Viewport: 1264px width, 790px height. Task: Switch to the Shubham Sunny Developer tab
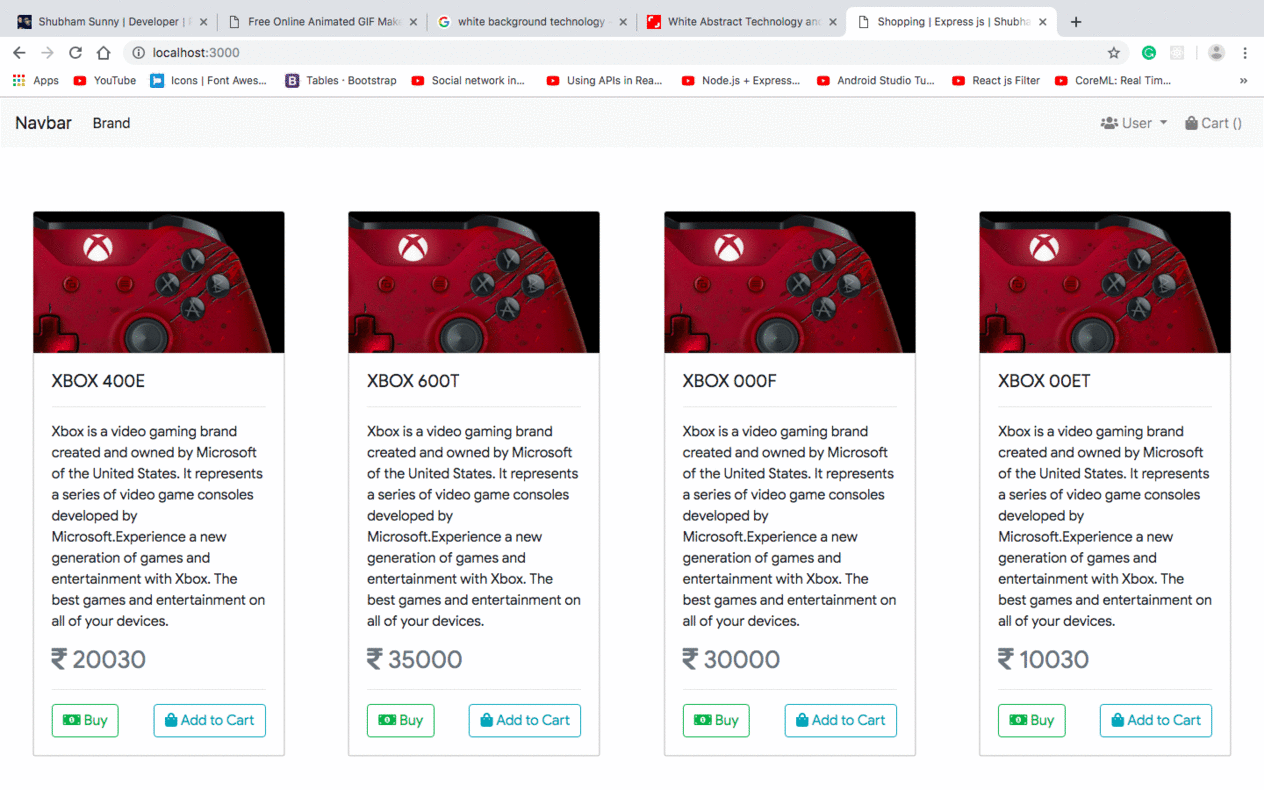111,21
